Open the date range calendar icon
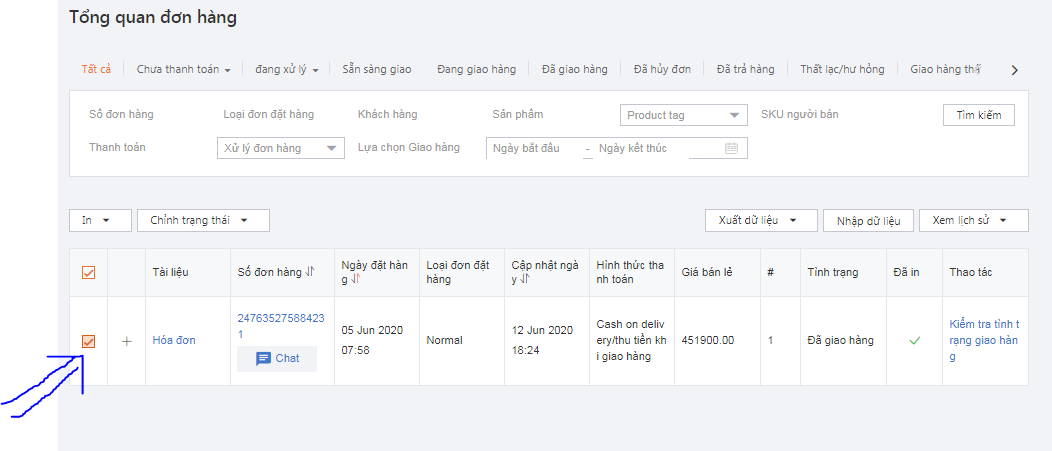1052x451 pixels. (x=731, y=148)
